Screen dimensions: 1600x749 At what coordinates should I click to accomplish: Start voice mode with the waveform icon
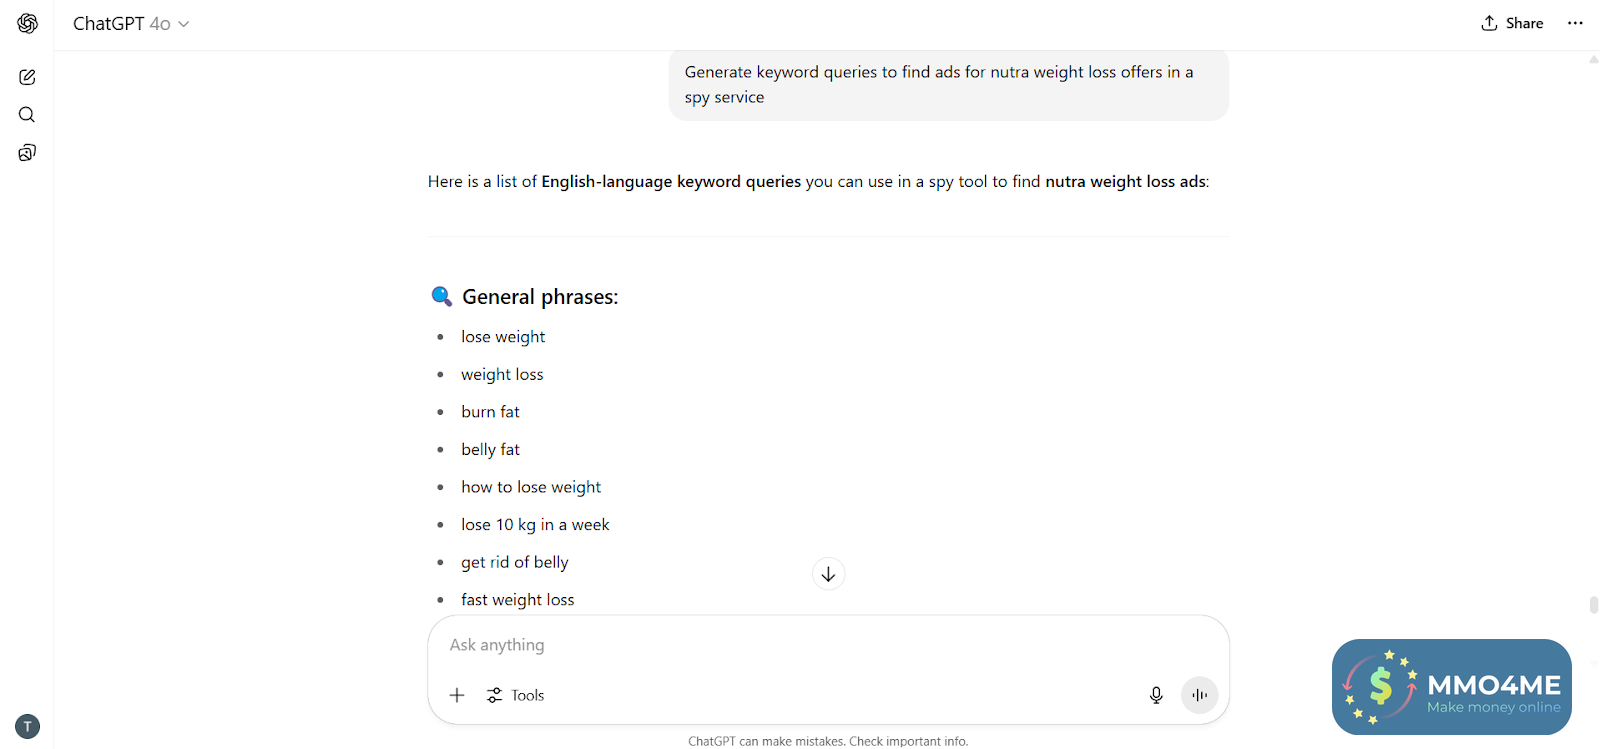pos(1199,695)
